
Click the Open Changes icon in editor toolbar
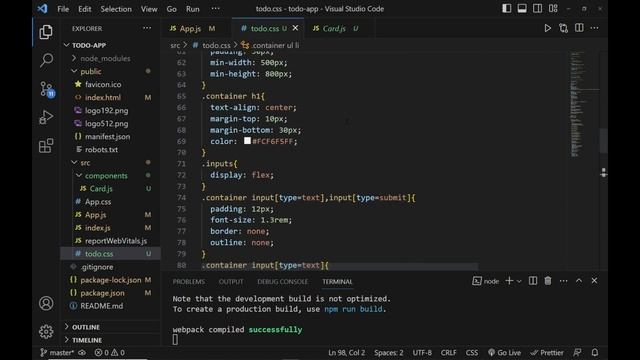pos(563,28)
